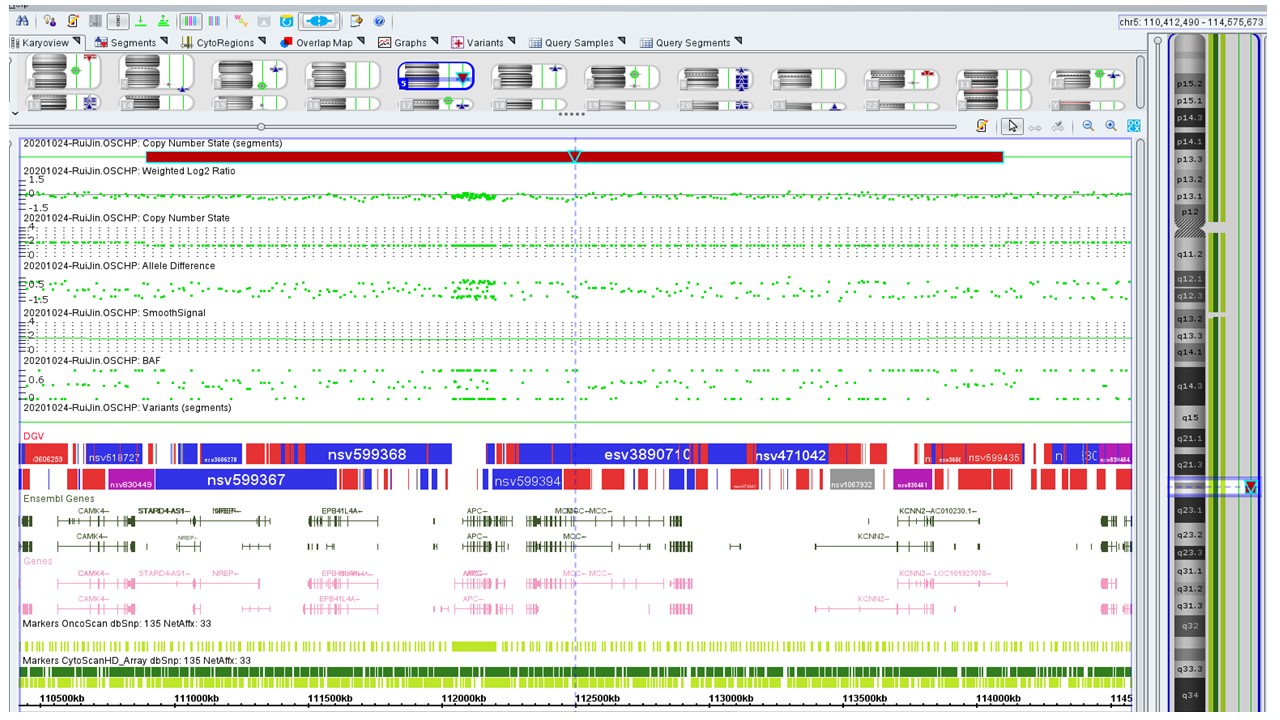Click the green download arrow toolbar icon
Screen dimensions: 1280x720
click(141, 21)
